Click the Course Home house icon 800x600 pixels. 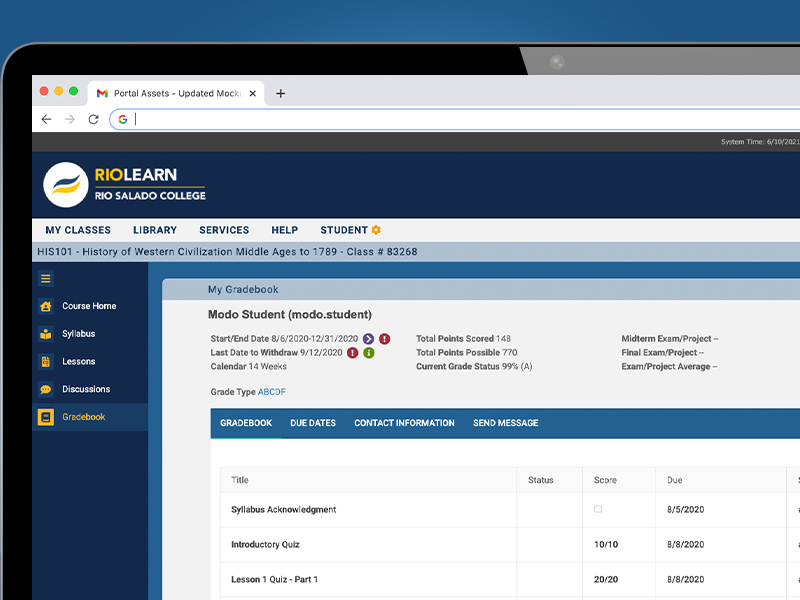[45, 306]
